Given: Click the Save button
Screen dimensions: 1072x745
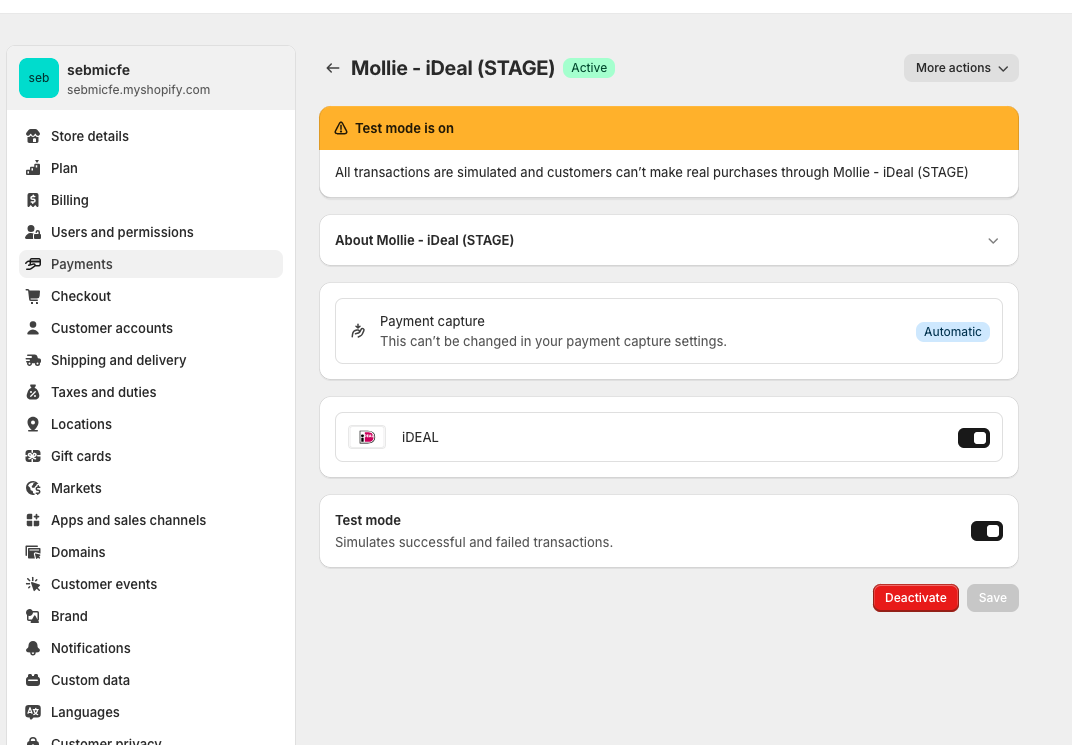Looking at the screenshot, I should pos(993,598).
